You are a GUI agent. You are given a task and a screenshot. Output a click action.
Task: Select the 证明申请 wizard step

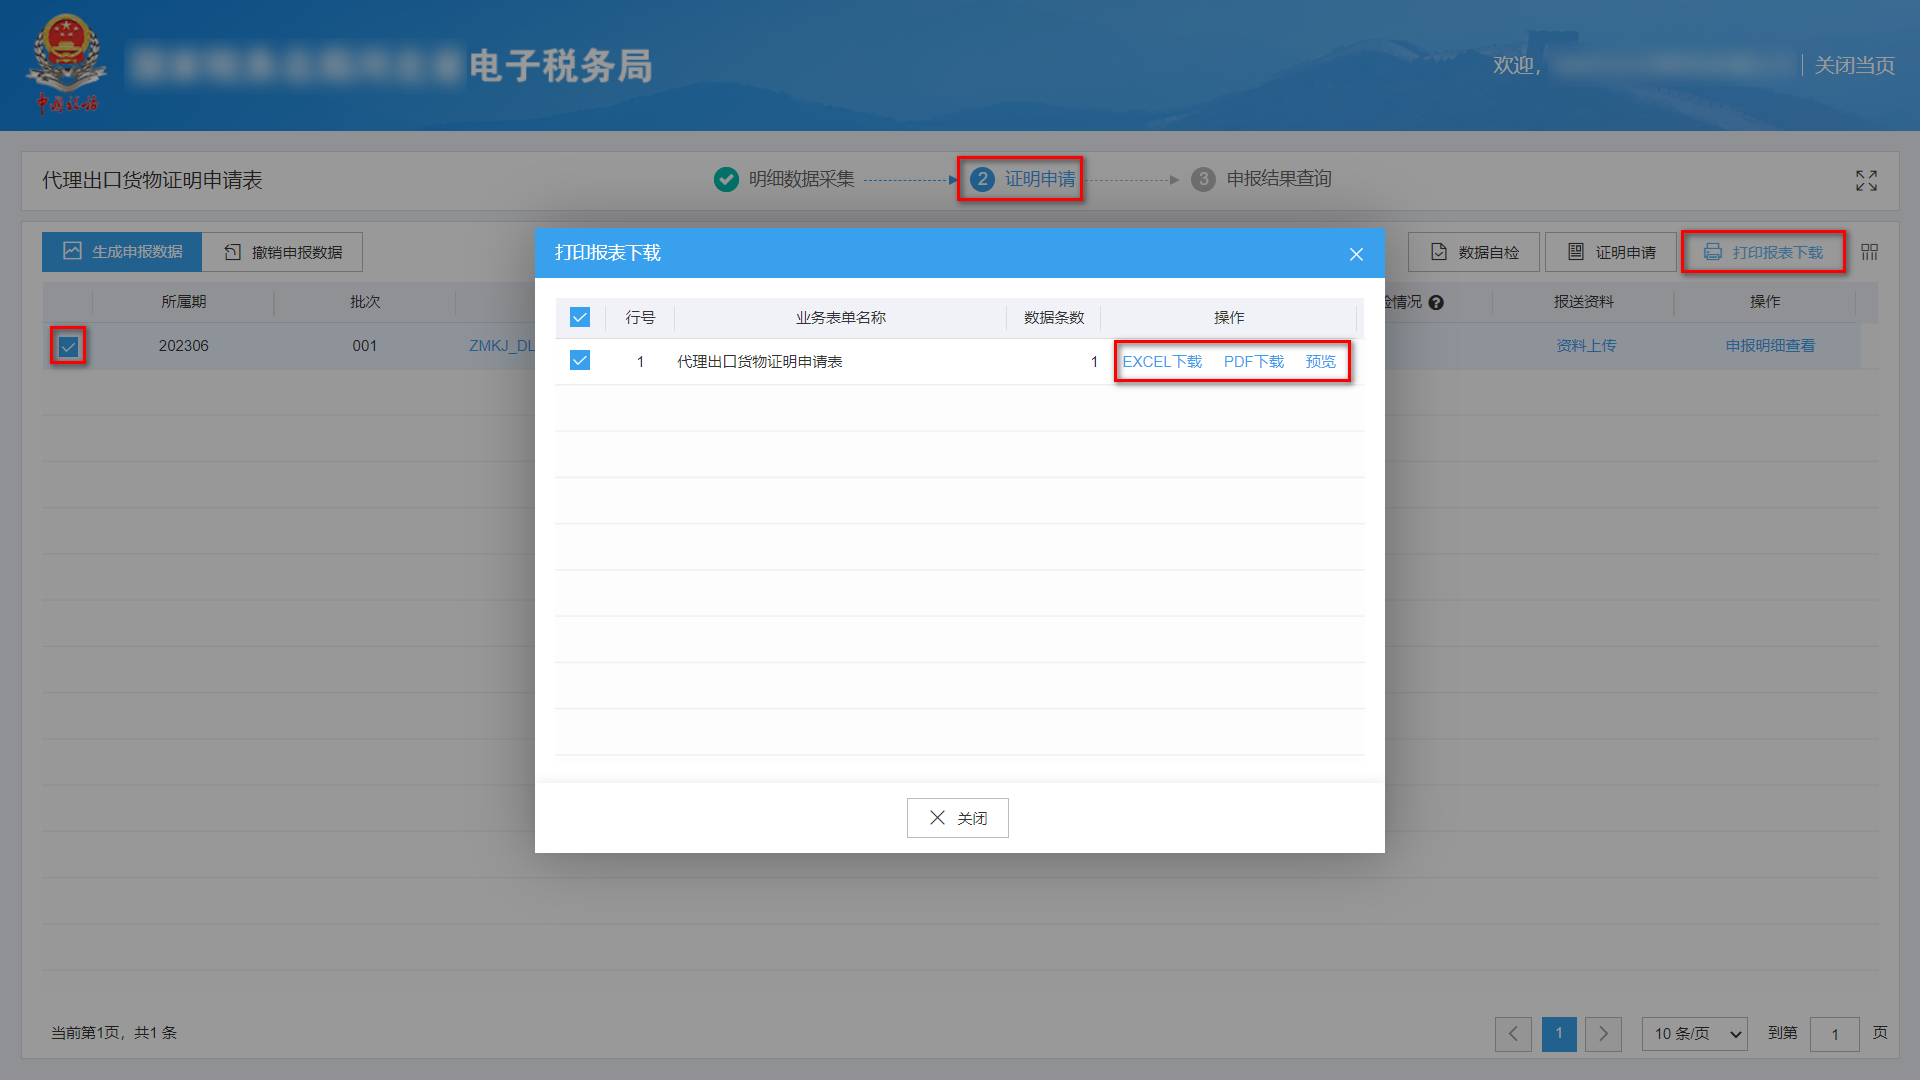(x=982, y=179)
